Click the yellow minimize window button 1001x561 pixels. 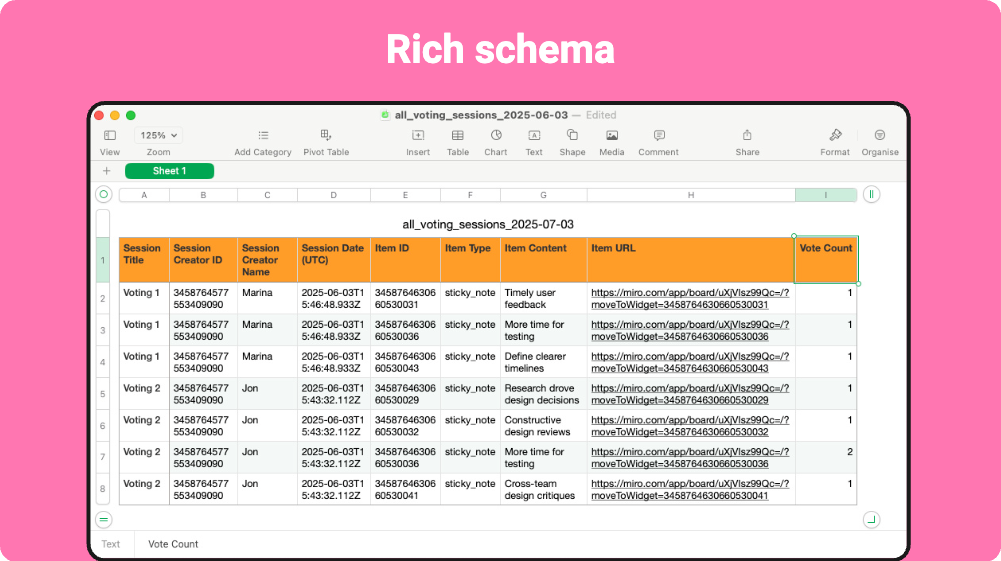115,116
